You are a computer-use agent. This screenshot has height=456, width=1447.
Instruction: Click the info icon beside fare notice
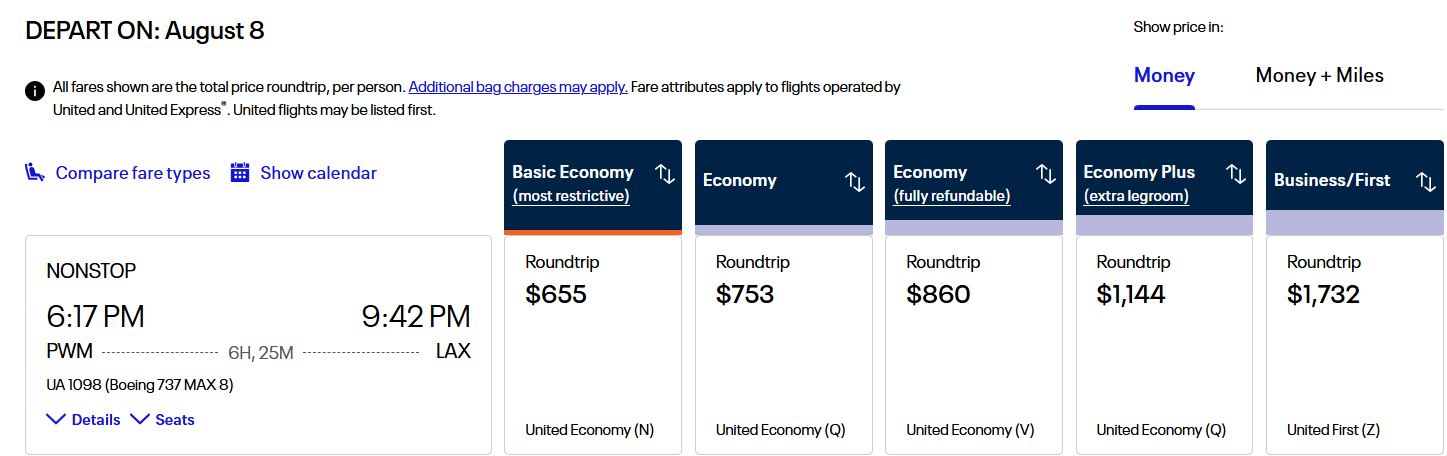coord(35,90)
